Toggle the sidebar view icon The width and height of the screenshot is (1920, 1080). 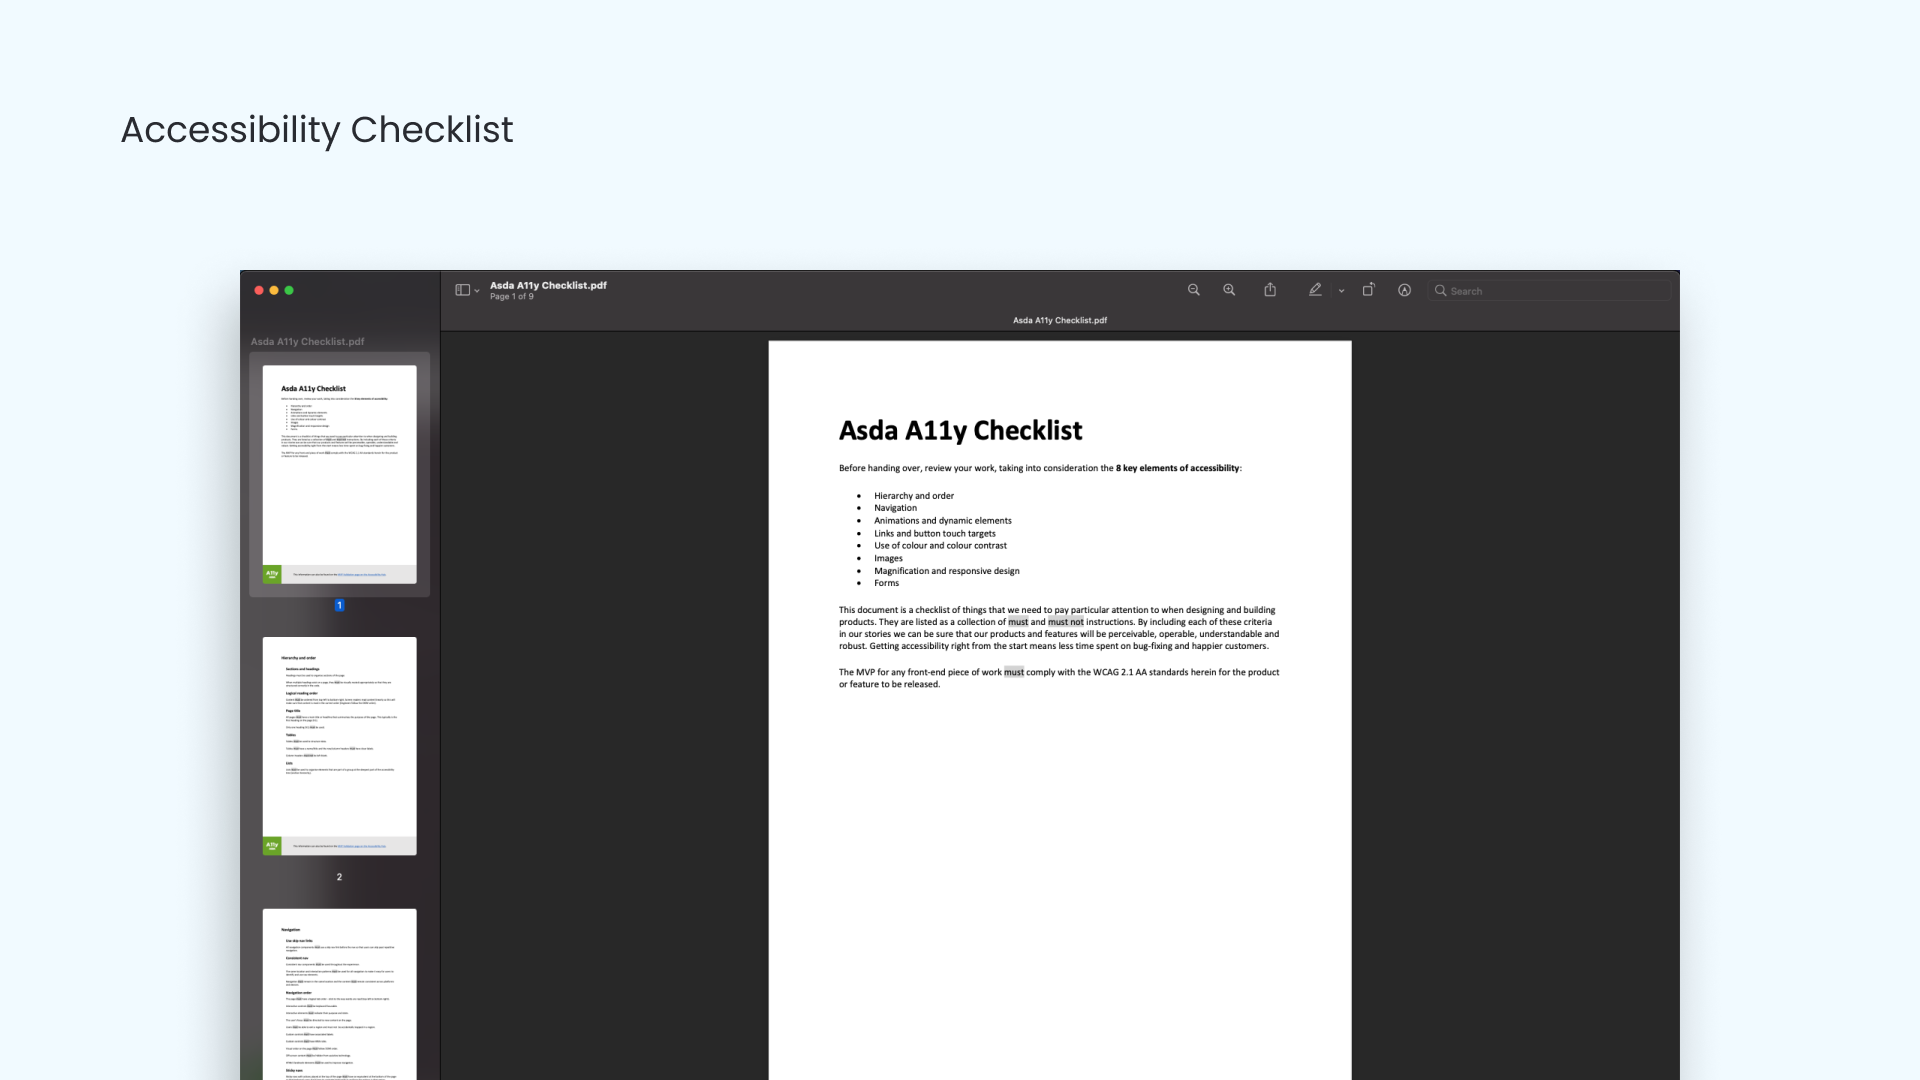pos(462,290)
